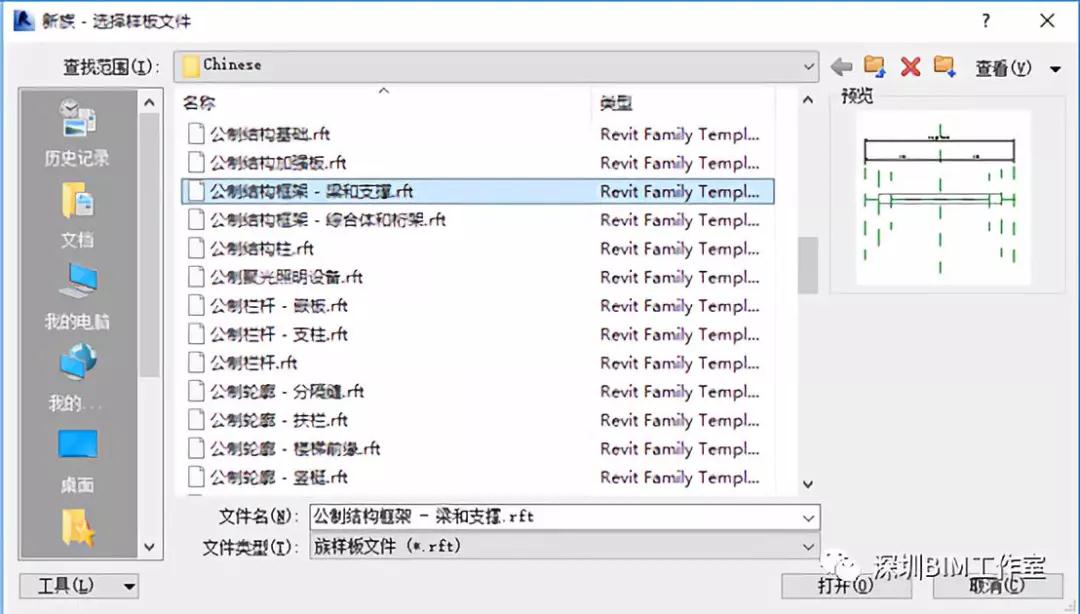Image resolution: width=1080 pixels, height=614 pixels.
Task: Select 公制结构框架 - 梁和支撑.rft
Action: point(477,192)
